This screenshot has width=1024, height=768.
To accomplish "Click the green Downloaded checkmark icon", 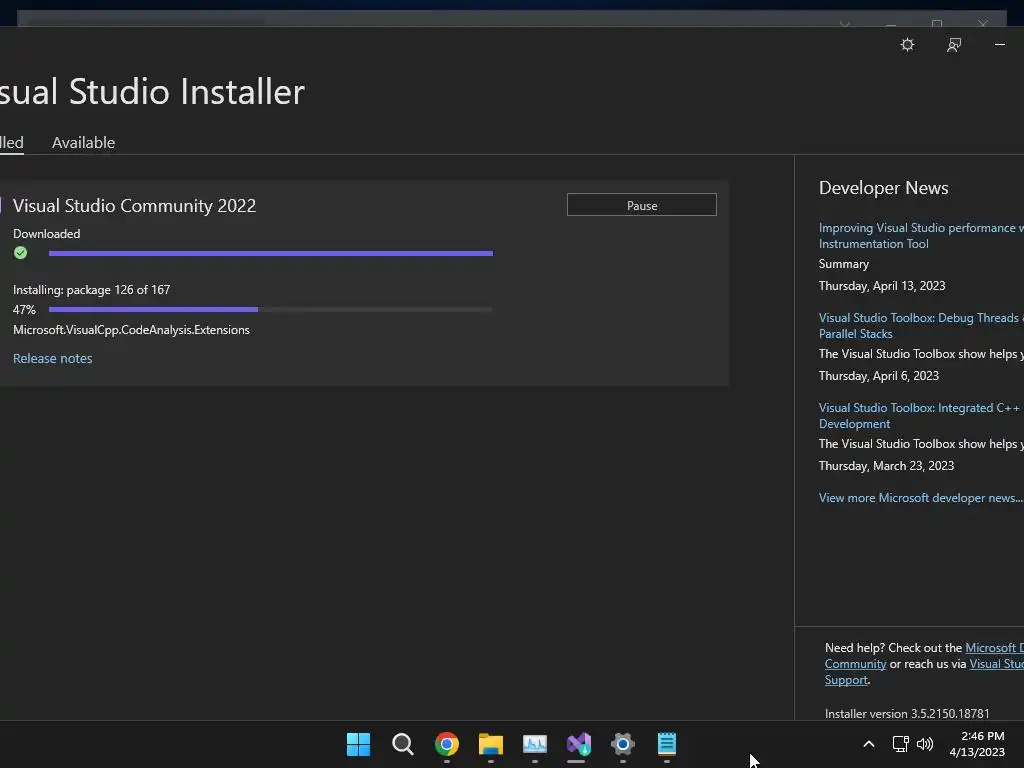I will point(21,253).
